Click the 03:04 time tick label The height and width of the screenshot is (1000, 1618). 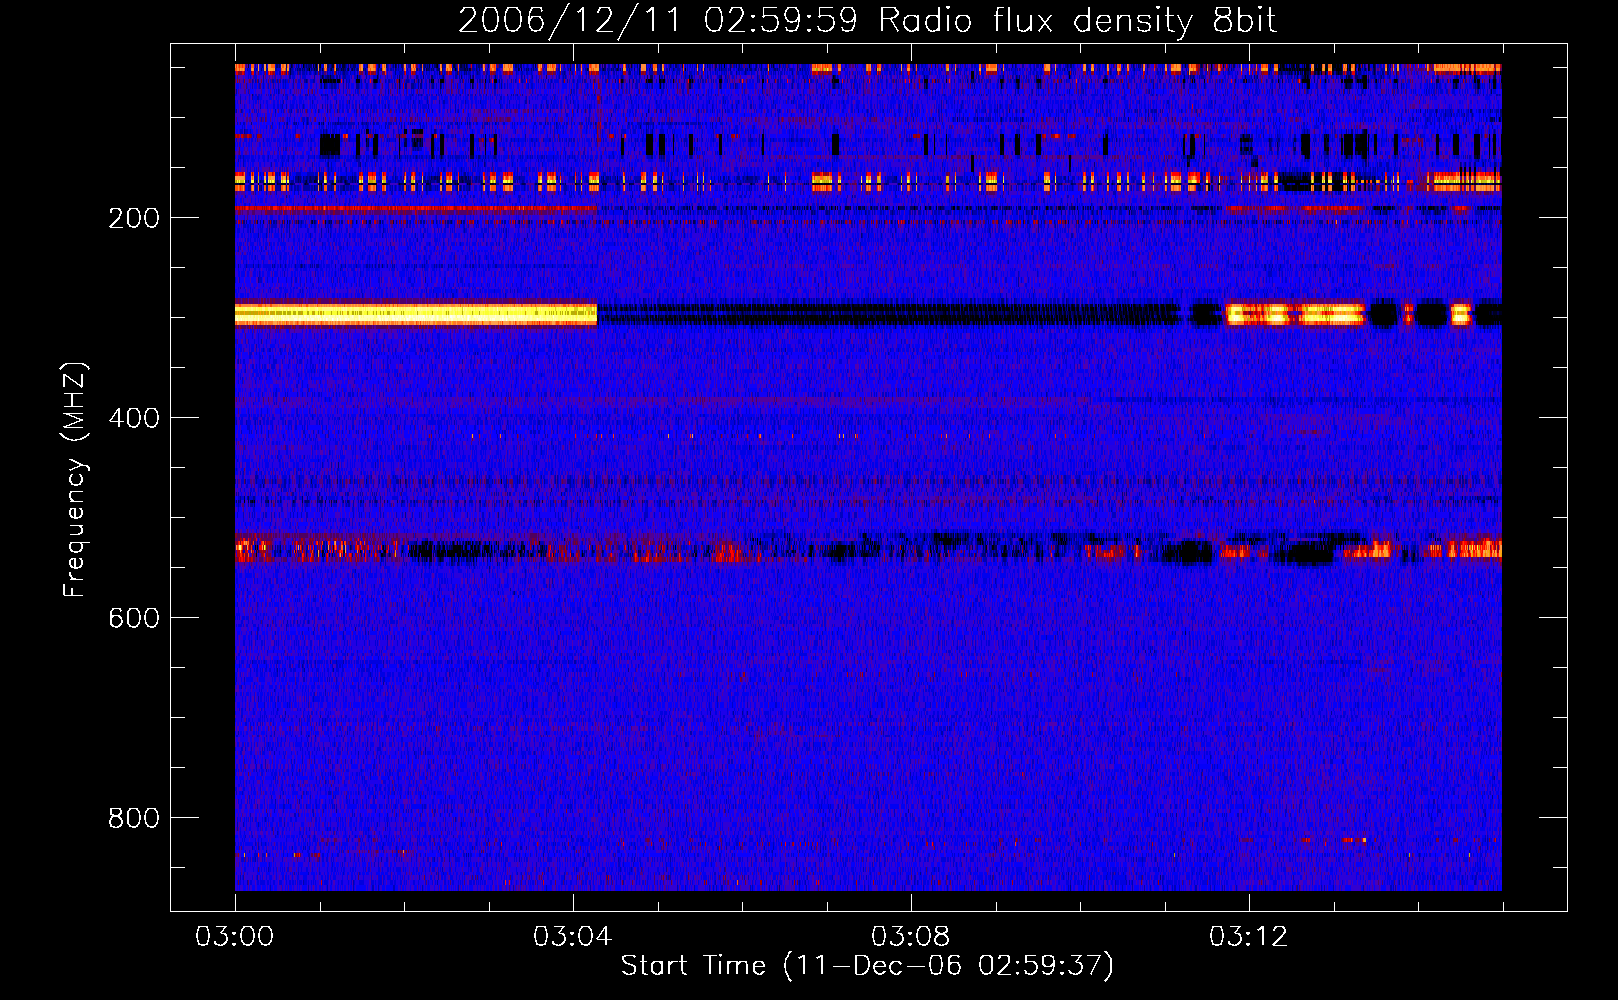pos(572,937)
